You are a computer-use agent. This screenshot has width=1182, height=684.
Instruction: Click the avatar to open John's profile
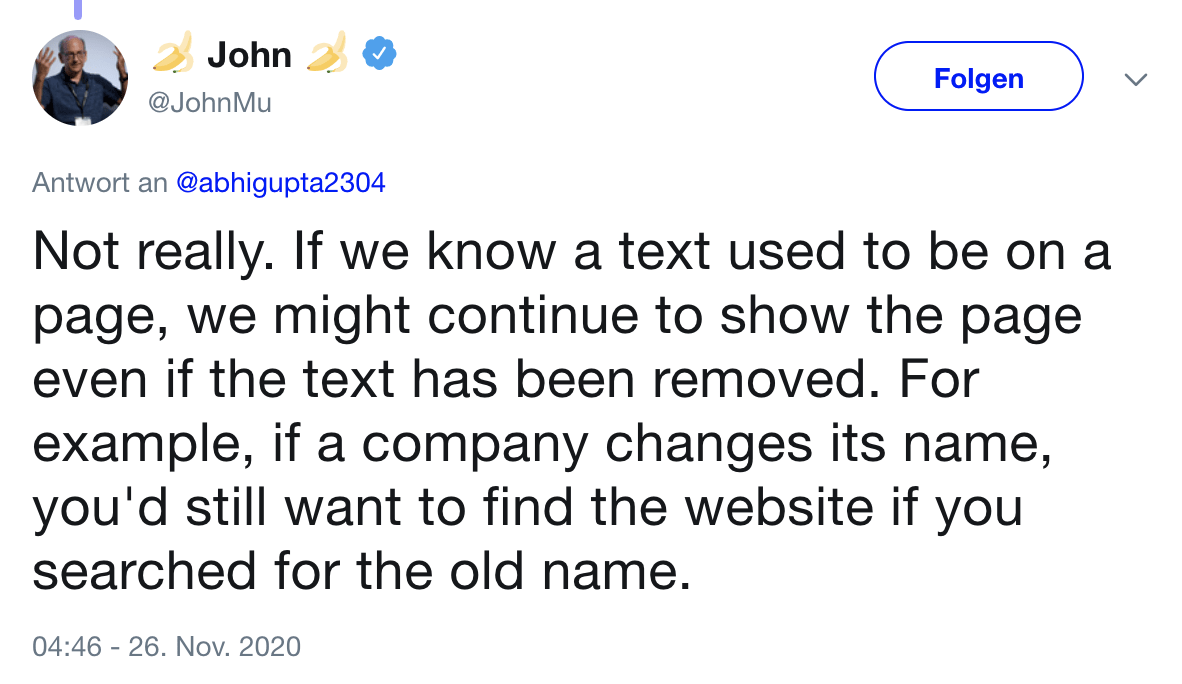pyautogui.click(x=79, y=77)
